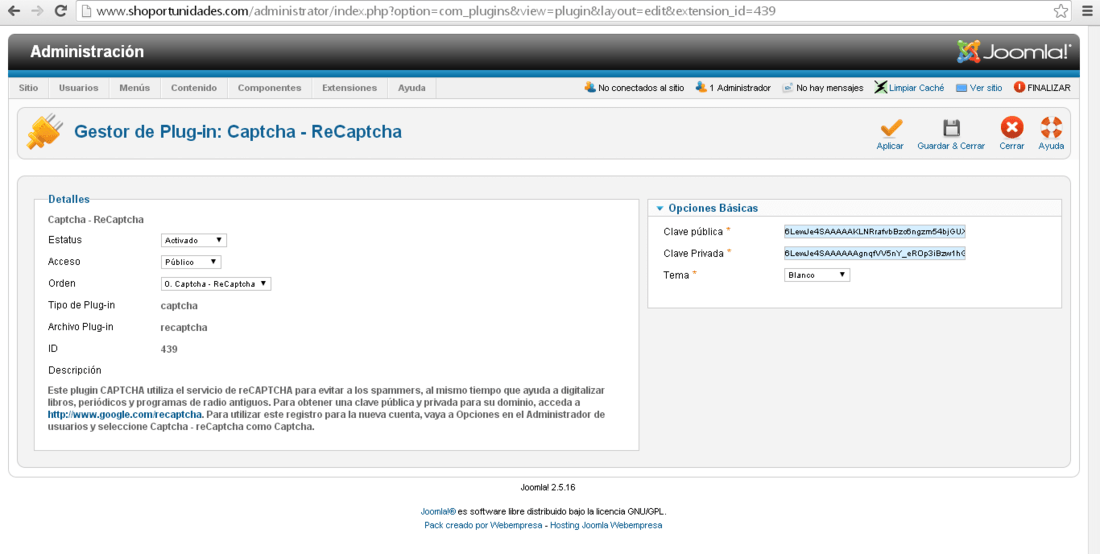This screenshot has height=554, width=1100.
Task: Click Pack creado por Webempresa link
Action: click(x=483, y=525)
